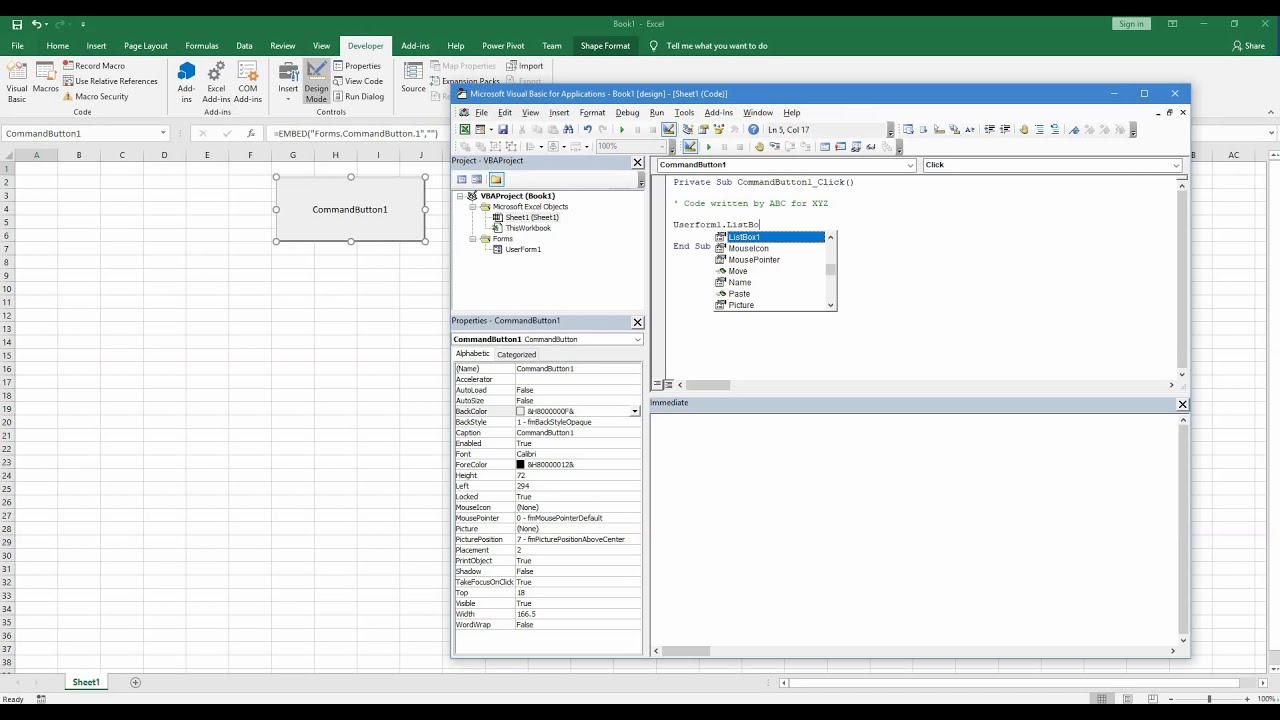Collapse Microsoft Excel Objects folder

(x=473, y=207)
